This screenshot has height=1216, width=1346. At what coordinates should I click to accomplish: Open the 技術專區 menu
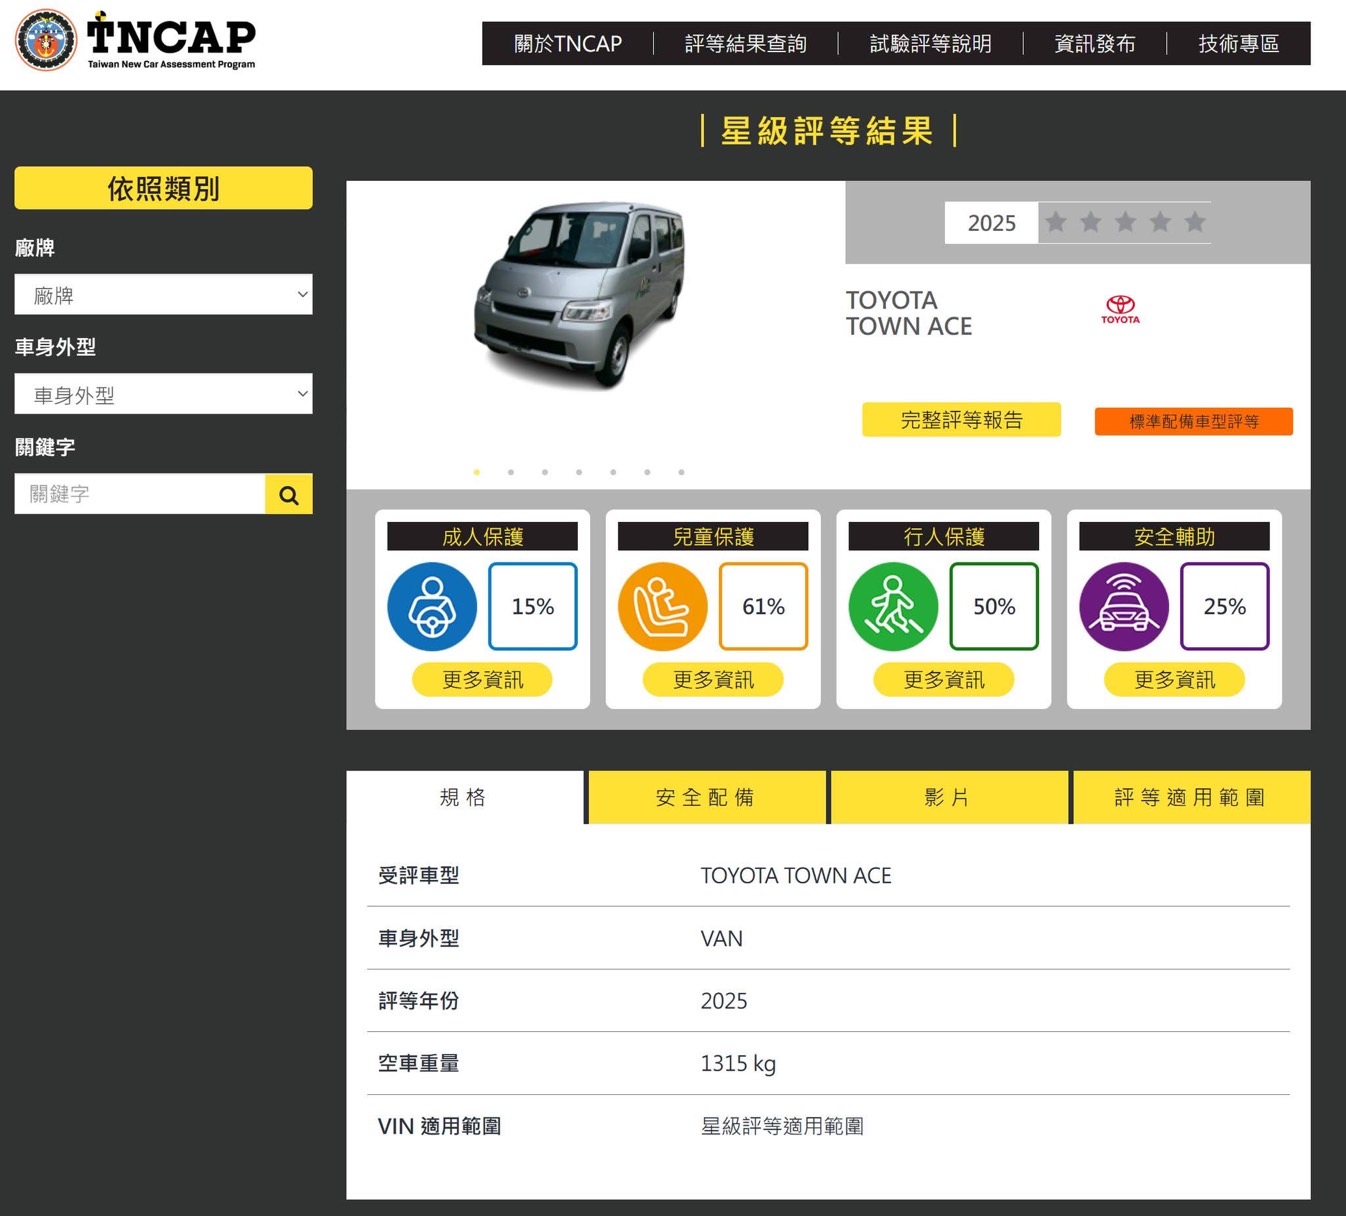point(1239,44)
